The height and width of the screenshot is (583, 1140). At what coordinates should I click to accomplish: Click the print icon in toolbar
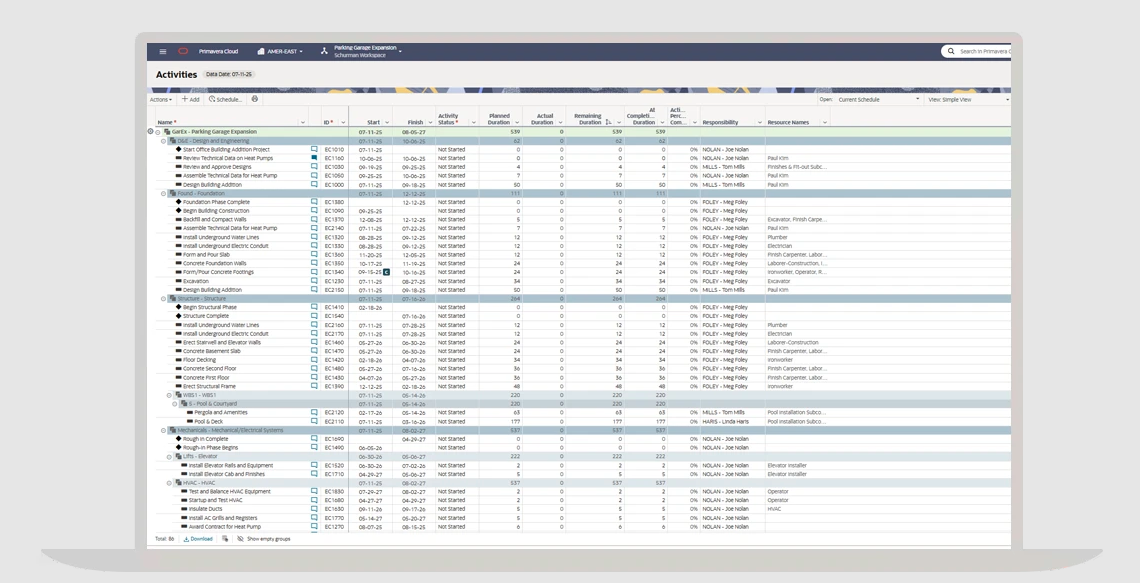(254, 99)
